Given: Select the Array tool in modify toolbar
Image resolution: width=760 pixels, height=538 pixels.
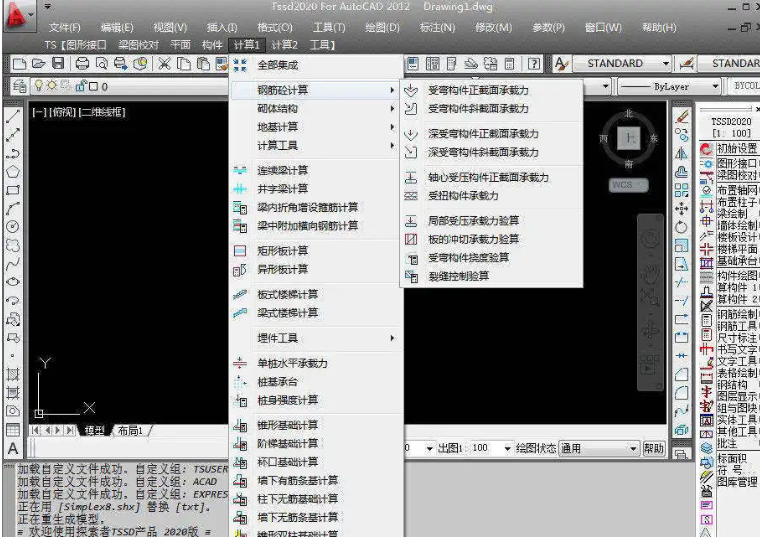Looking at the screenshot, I should [x=681, y=190].
